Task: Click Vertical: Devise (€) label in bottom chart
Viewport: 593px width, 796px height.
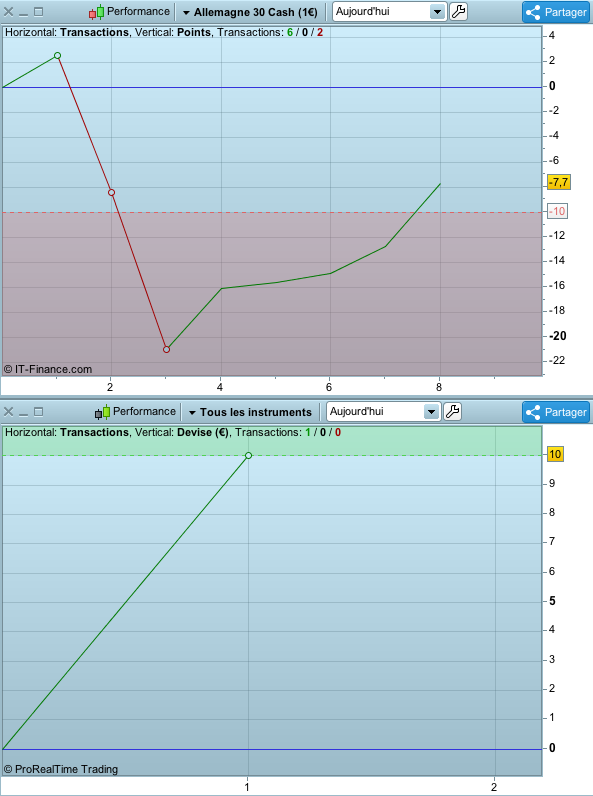Action: (182, 433)
